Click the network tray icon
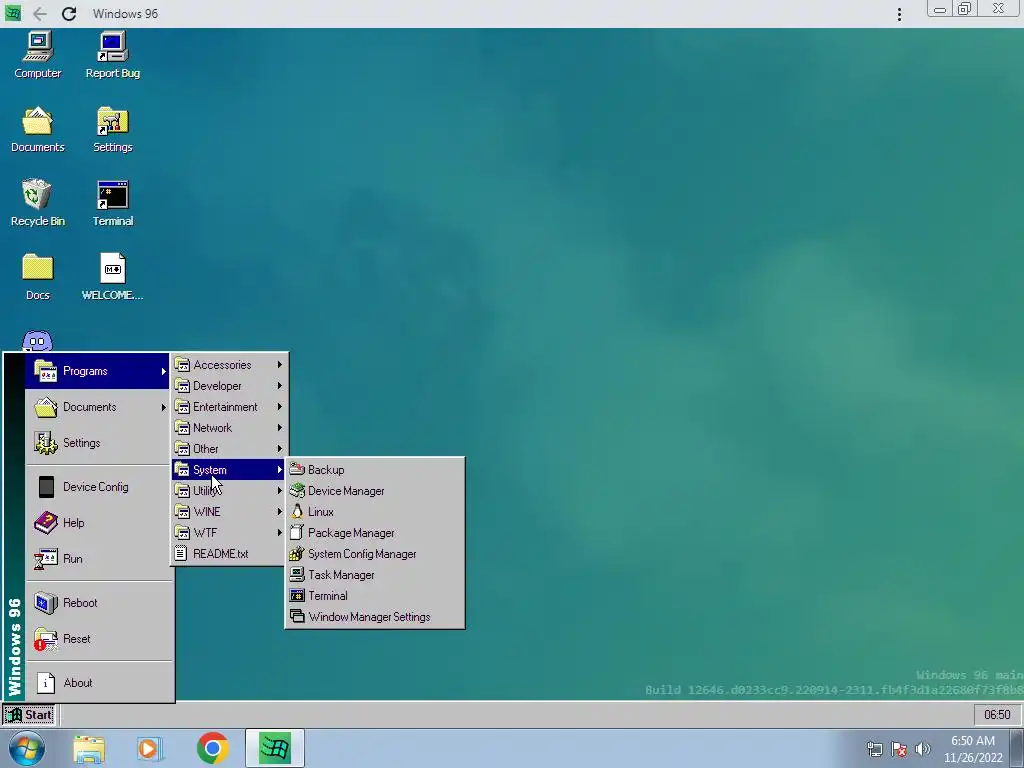Image resolution: width=1024 pixels, height=768 pixels. [874, 748]
